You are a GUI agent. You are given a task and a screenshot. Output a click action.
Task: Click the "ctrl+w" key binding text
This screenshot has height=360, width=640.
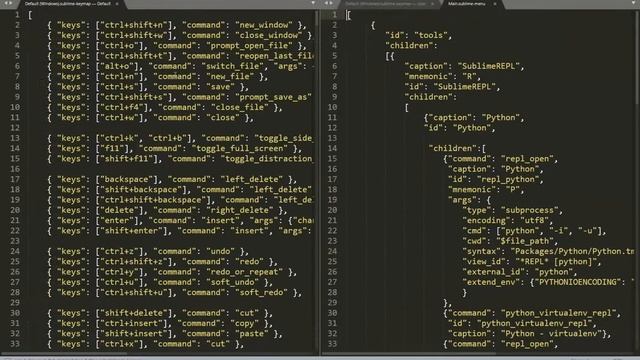[x=119, y=118]
